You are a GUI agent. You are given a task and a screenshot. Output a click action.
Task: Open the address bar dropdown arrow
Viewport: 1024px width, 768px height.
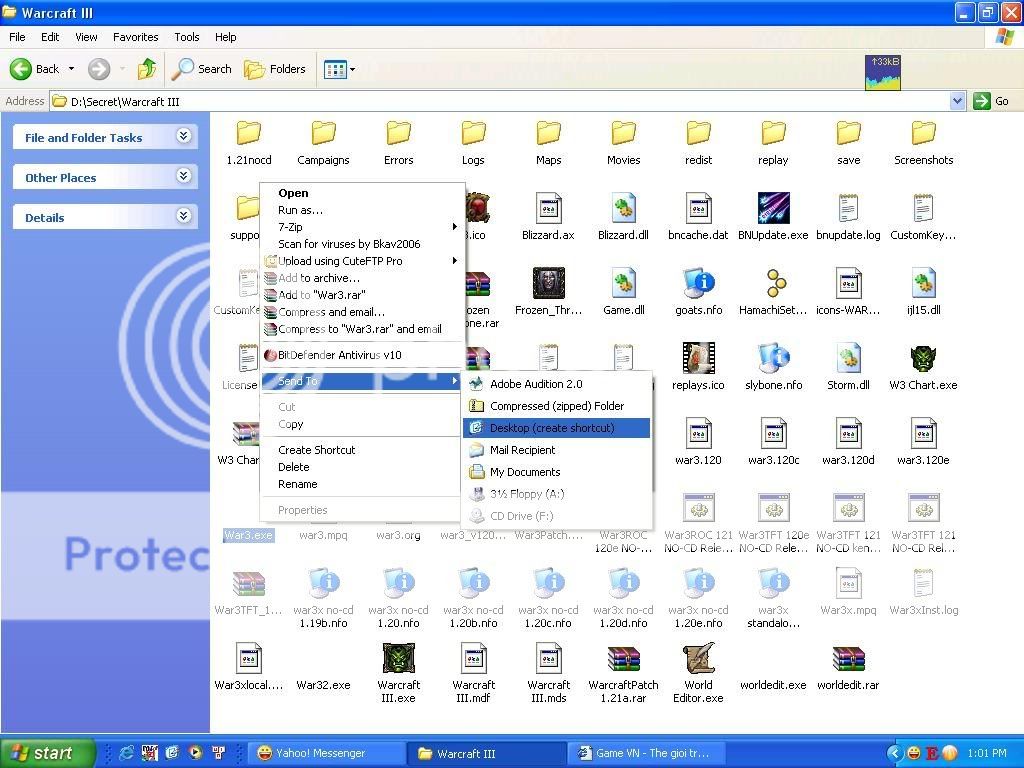pos(957,101)
